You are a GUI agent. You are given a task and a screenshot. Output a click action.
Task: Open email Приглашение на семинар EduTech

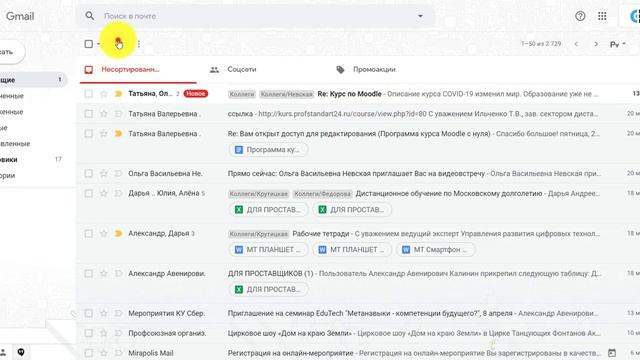pos(358,313)
